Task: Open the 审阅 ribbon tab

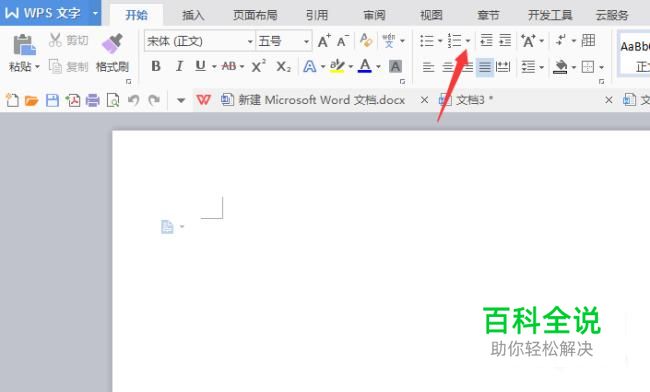Action: coord(374,15)
